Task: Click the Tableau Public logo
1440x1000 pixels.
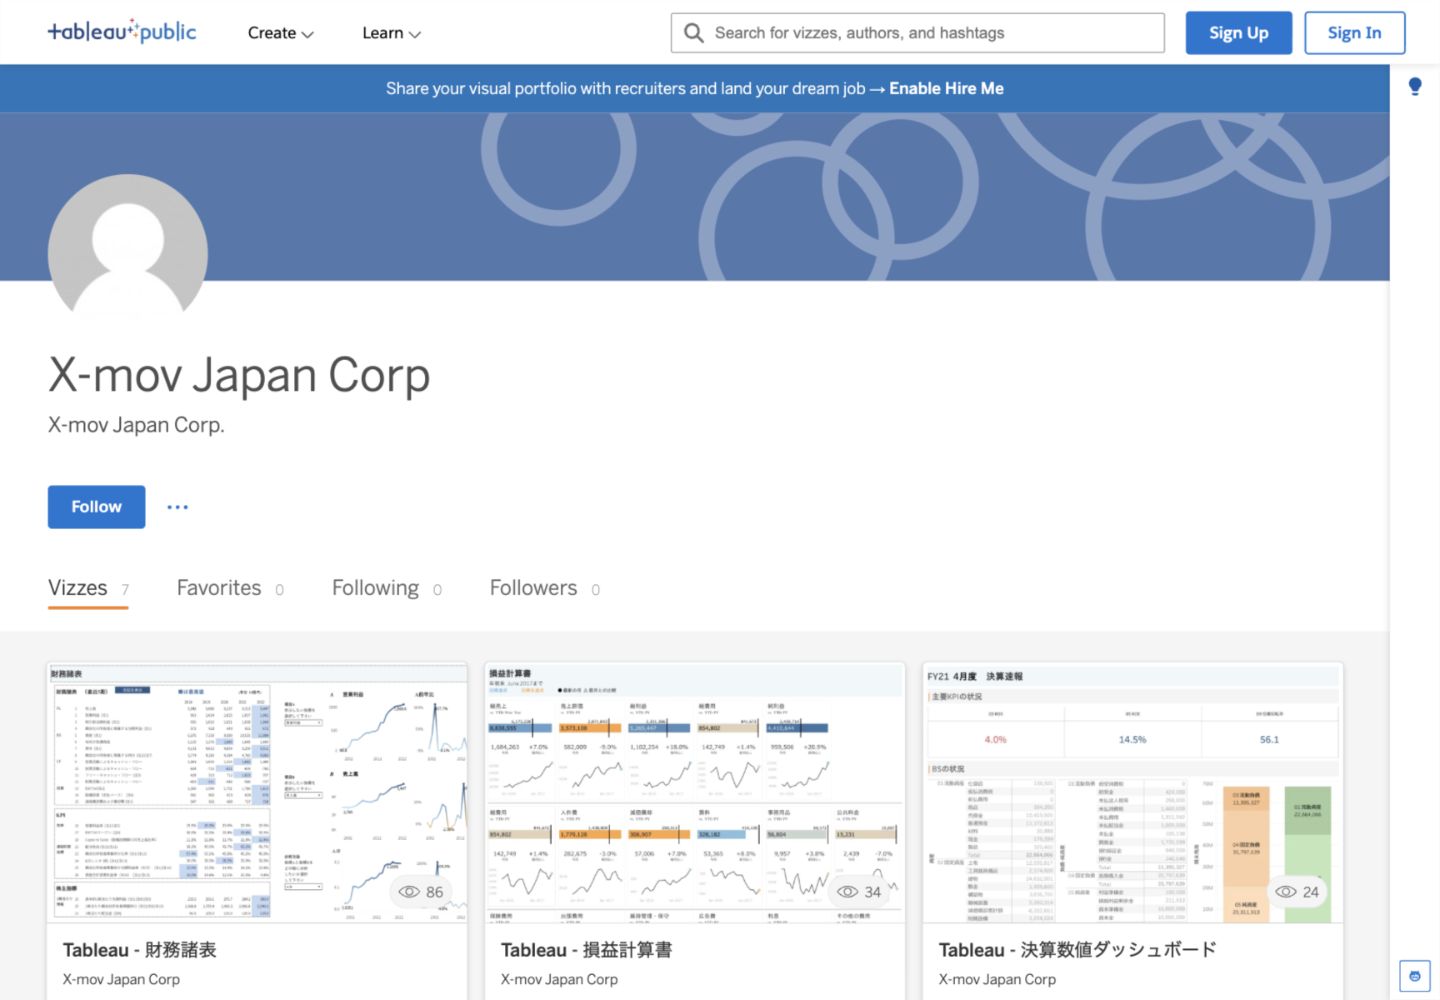Action: [122, 32]
